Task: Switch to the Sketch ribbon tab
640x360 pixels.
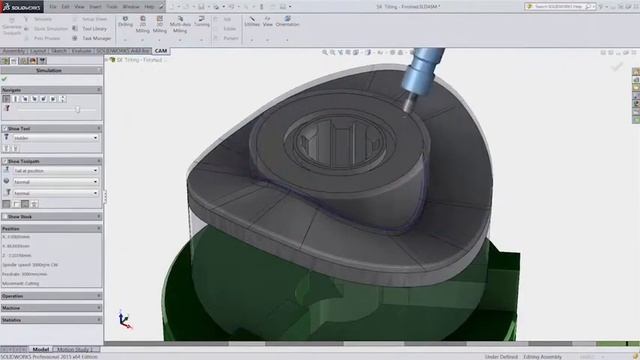Action: pos(59,51)
